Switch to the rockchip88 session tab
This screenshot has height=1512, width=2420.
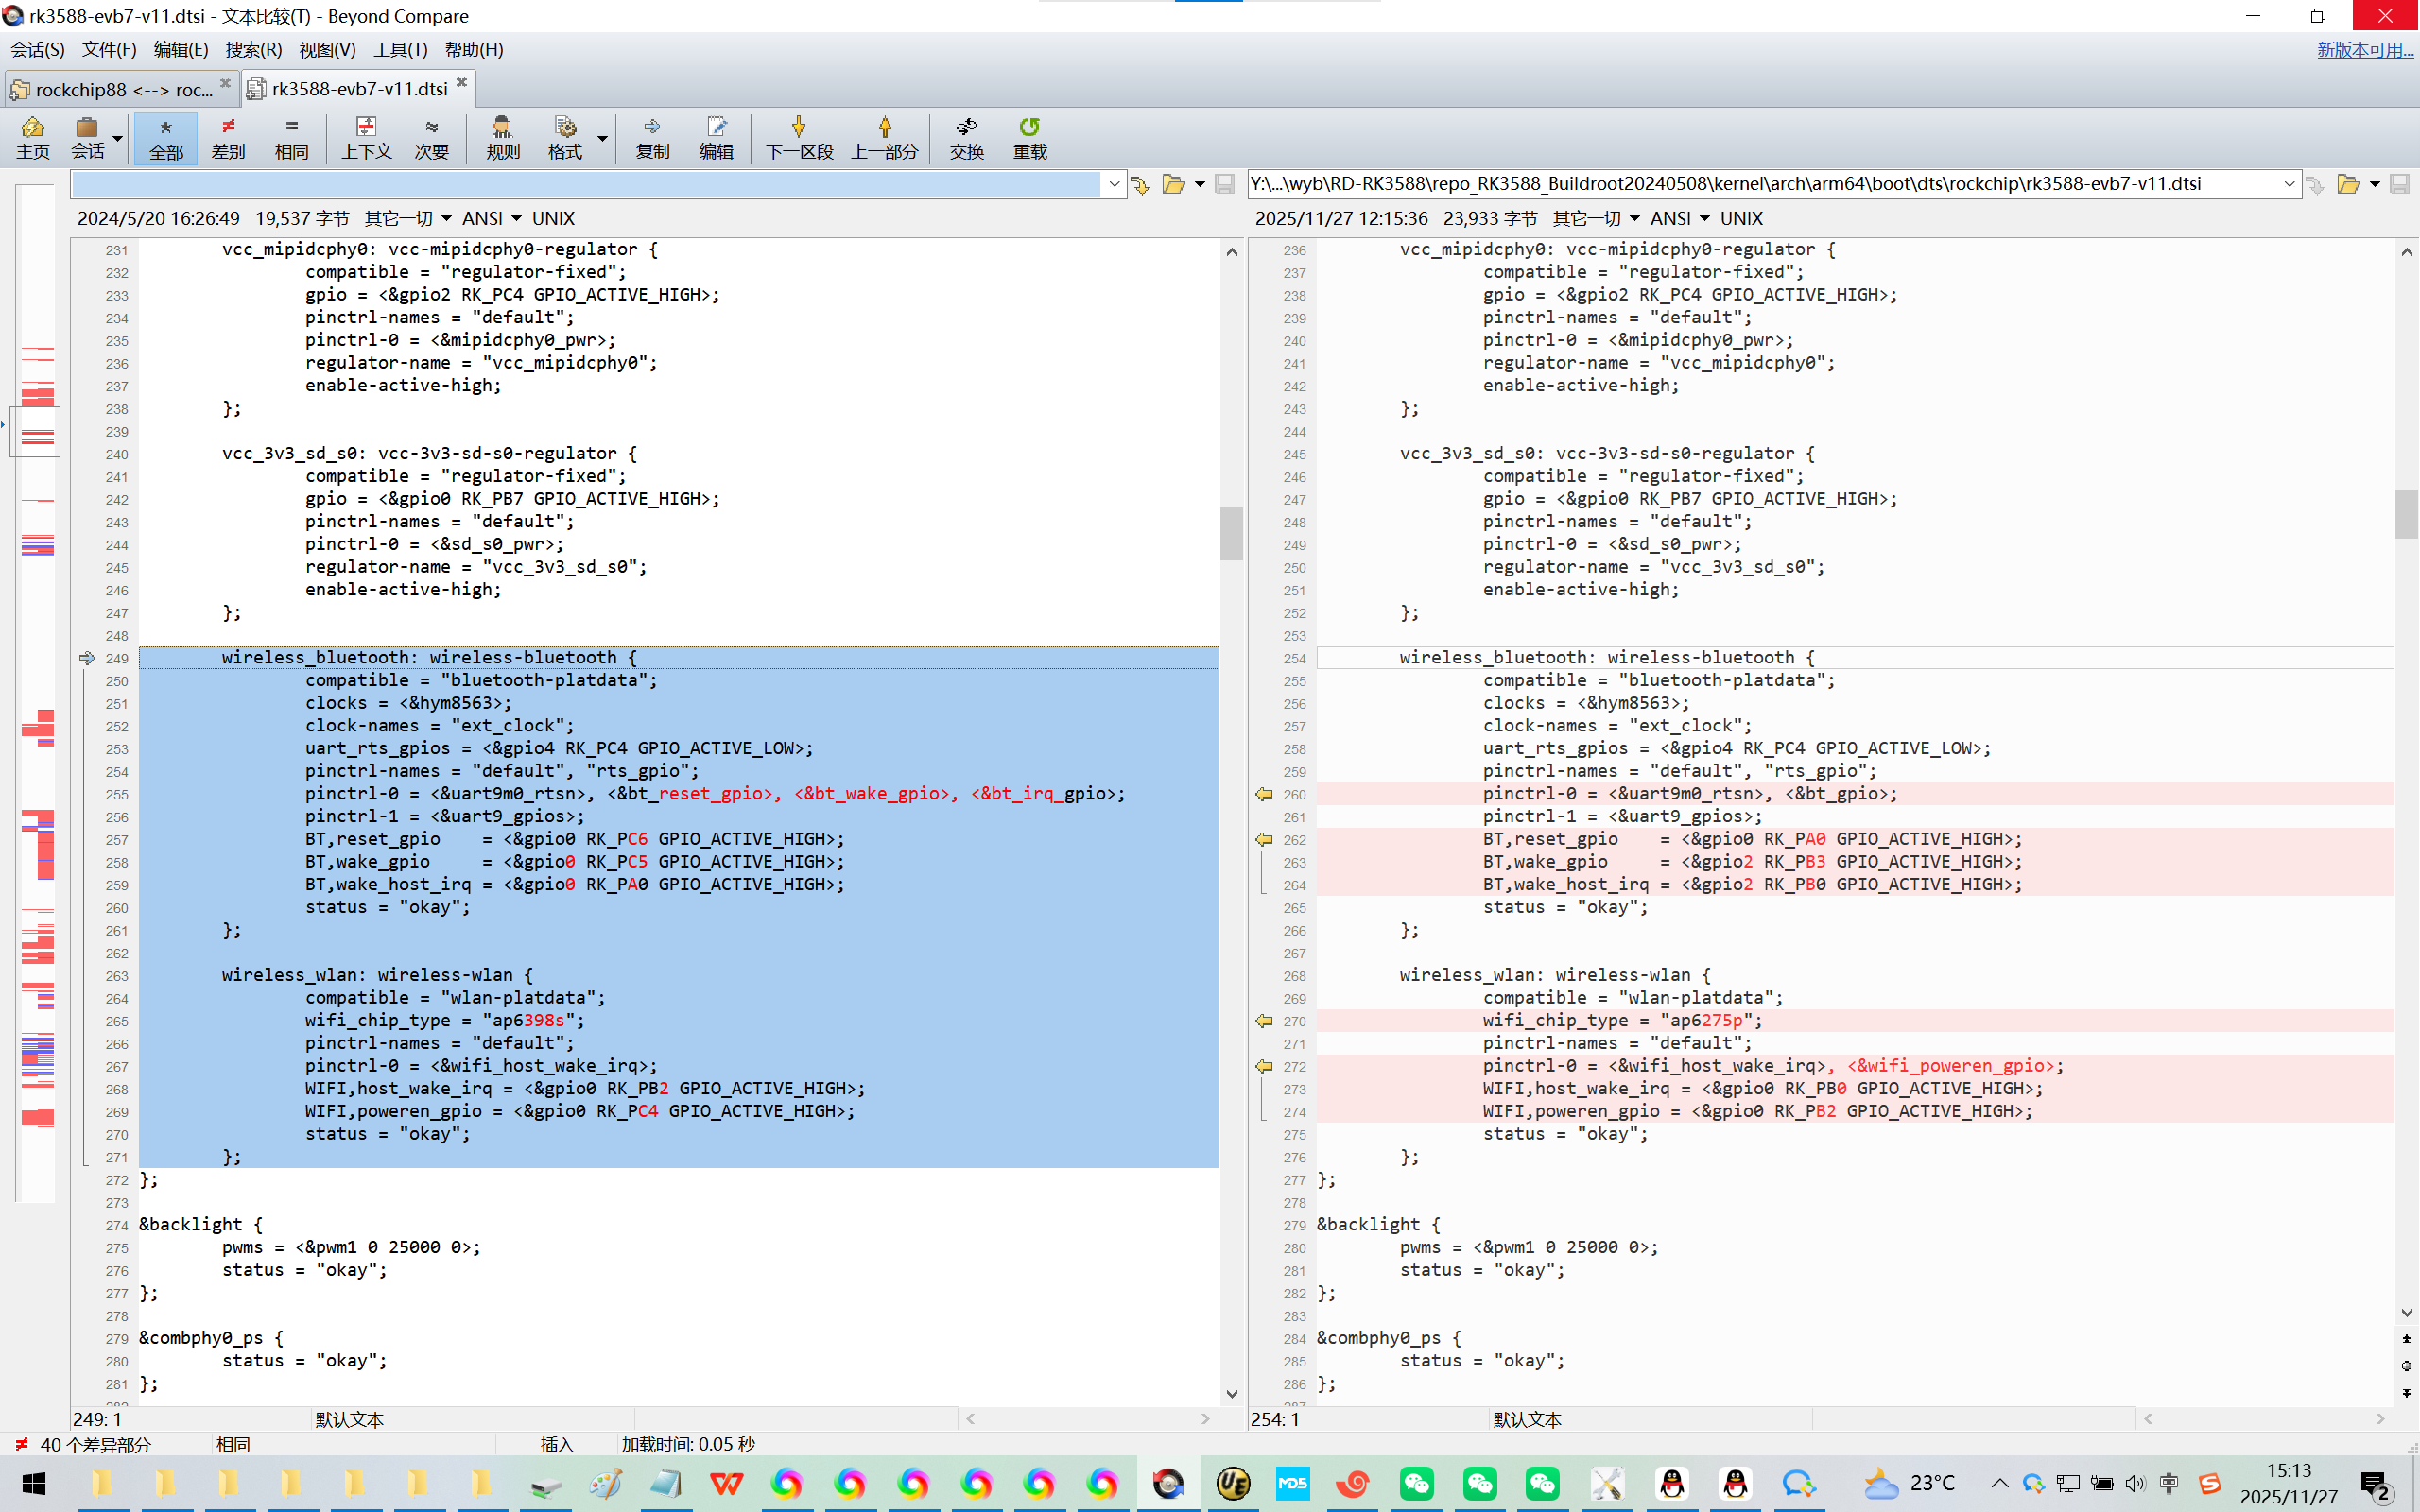coord(120,89)
